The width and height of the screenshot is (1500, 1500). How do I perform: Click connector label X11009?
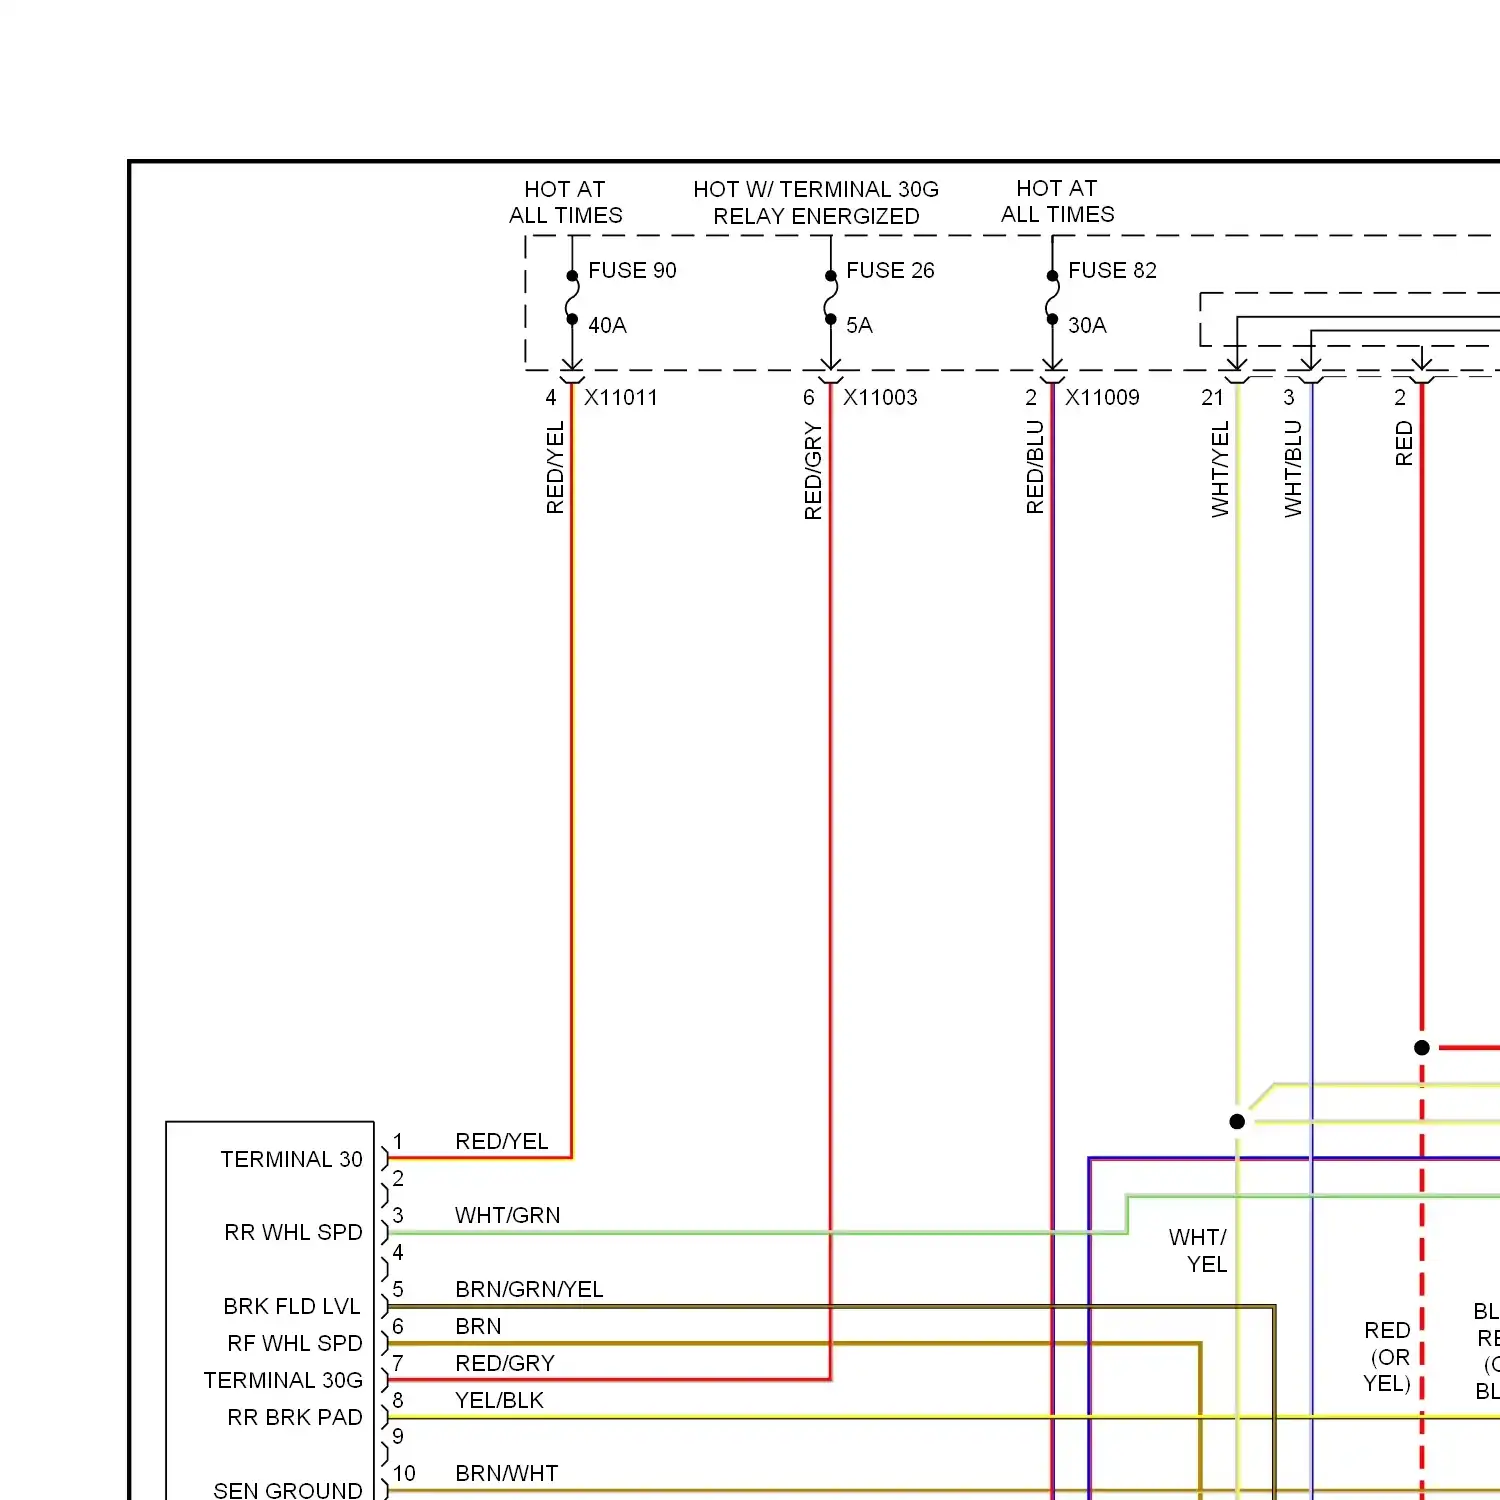[x=1102, y=398]
